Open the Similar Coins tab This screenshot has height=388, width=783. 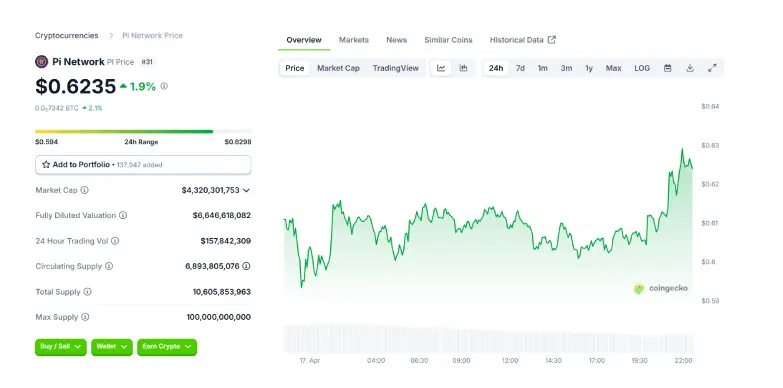(448, 40)
